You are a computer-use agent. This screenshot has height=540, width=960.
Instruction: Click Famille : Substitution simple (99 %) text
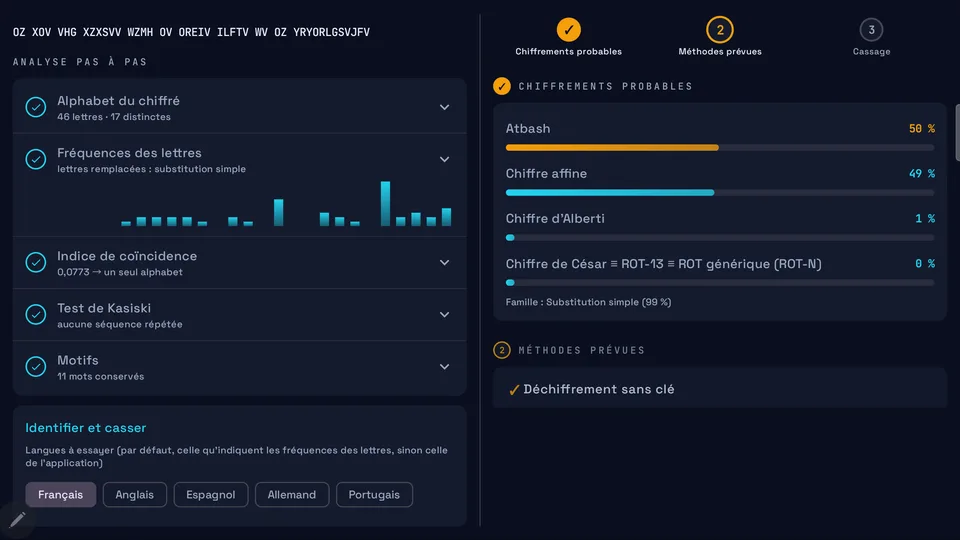[x=588, y=302]
